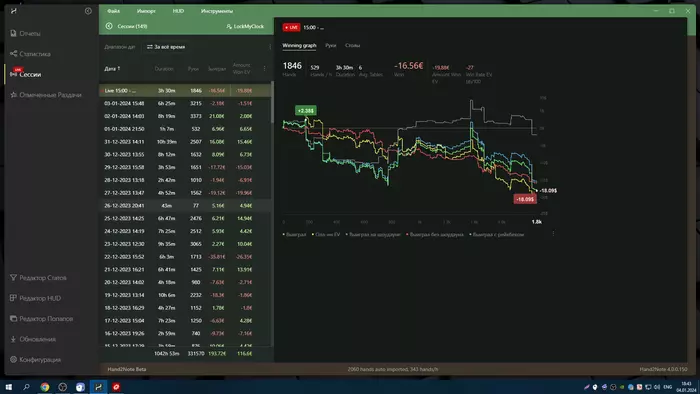This screenshot has width=700, height=394.
Task: Click the Hand2Note logo icon top-left
Action: tap(14, 11)
